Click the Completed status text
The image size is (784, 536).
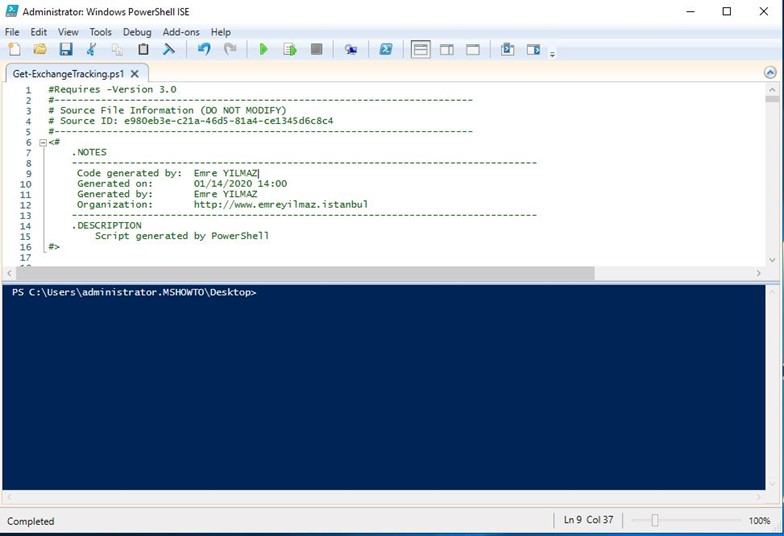(x=30, y=521)
